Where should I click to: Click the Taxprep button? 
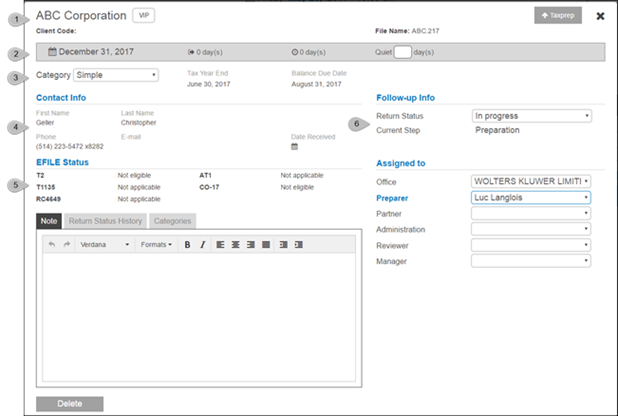[558, 16]
